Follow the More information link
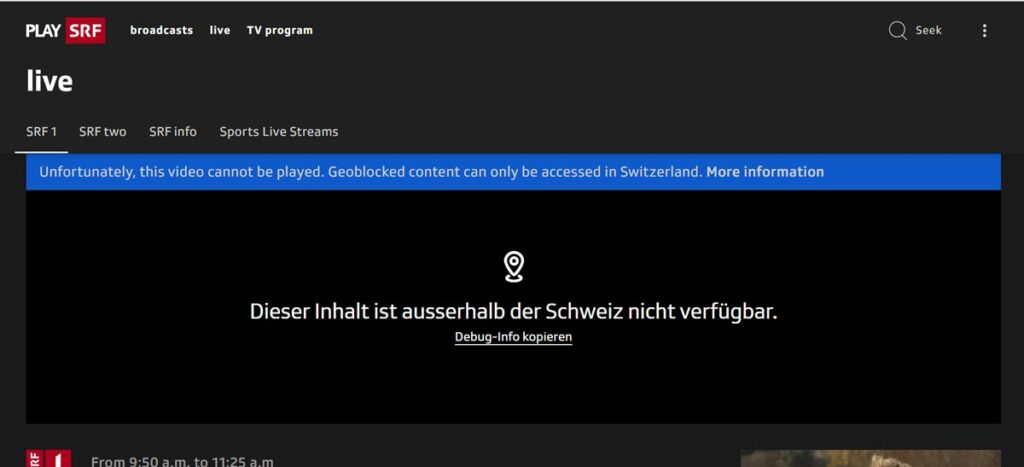The height and width of the screenshot is (467, 1024). tap(765, 172)
